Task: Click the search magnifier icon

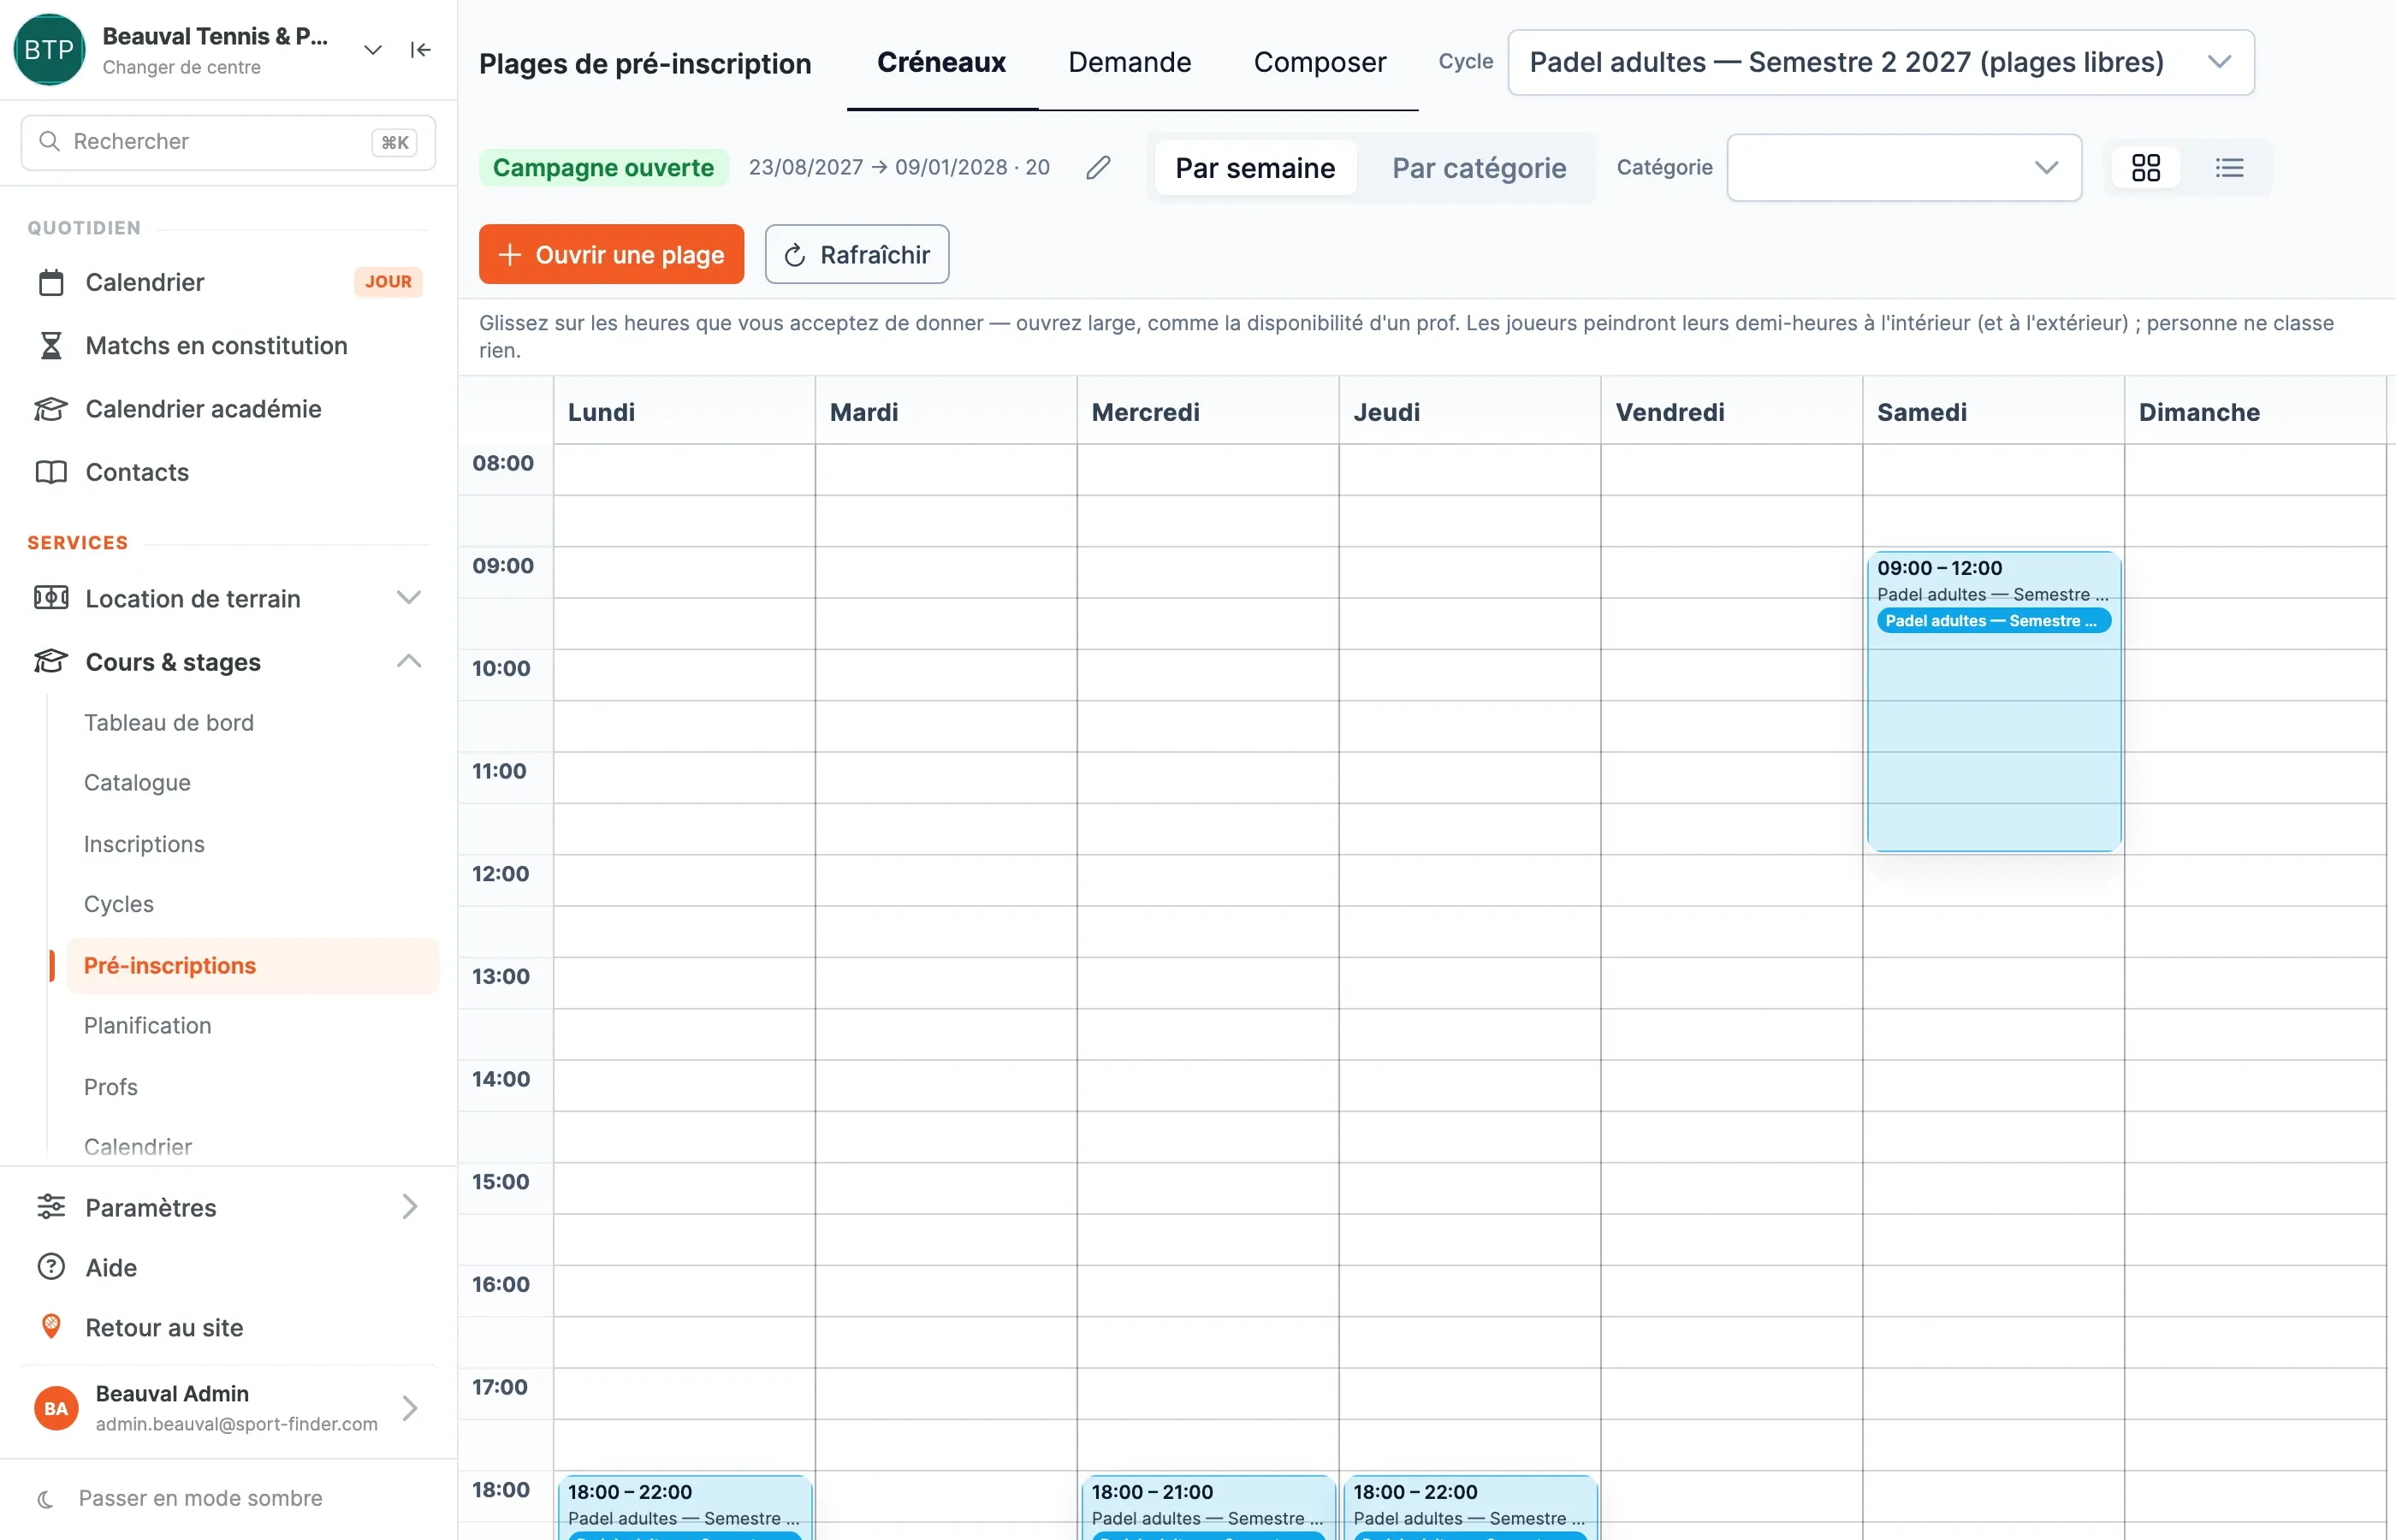Action: (49, 141)
